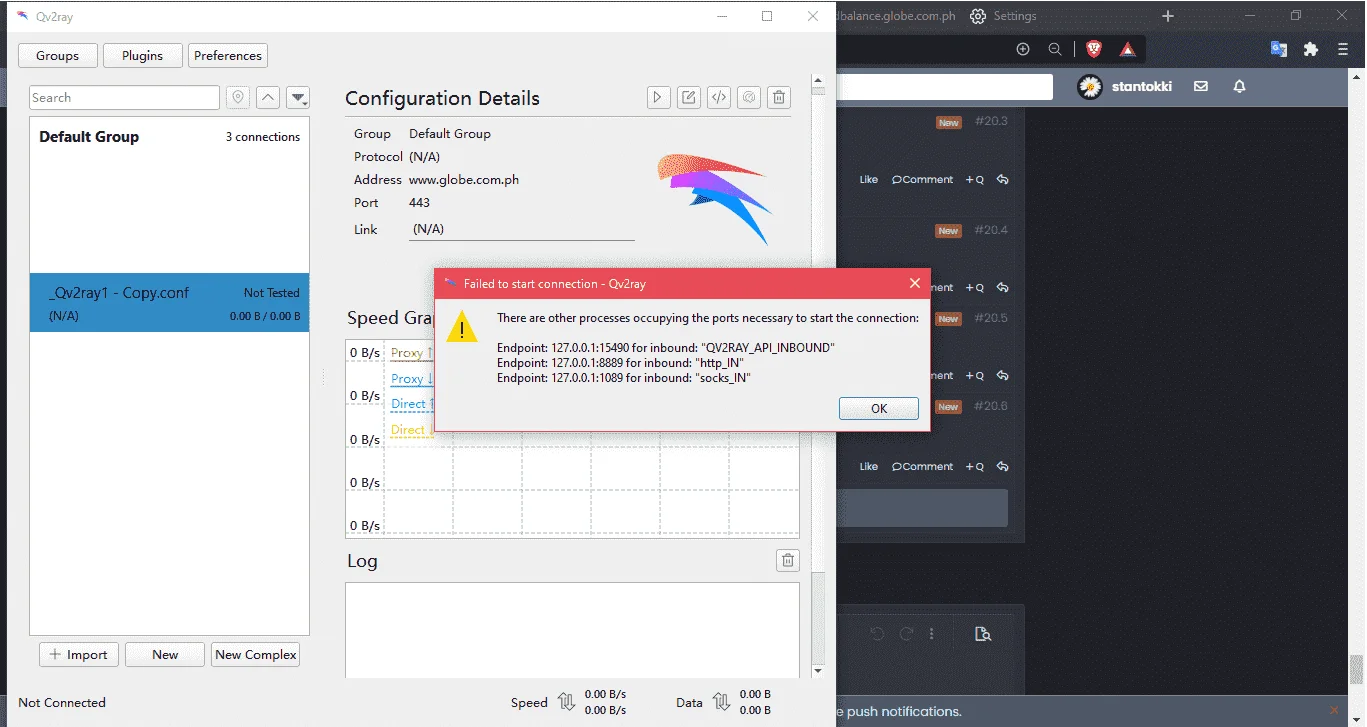Click the Search connections field

coord(124,97)
